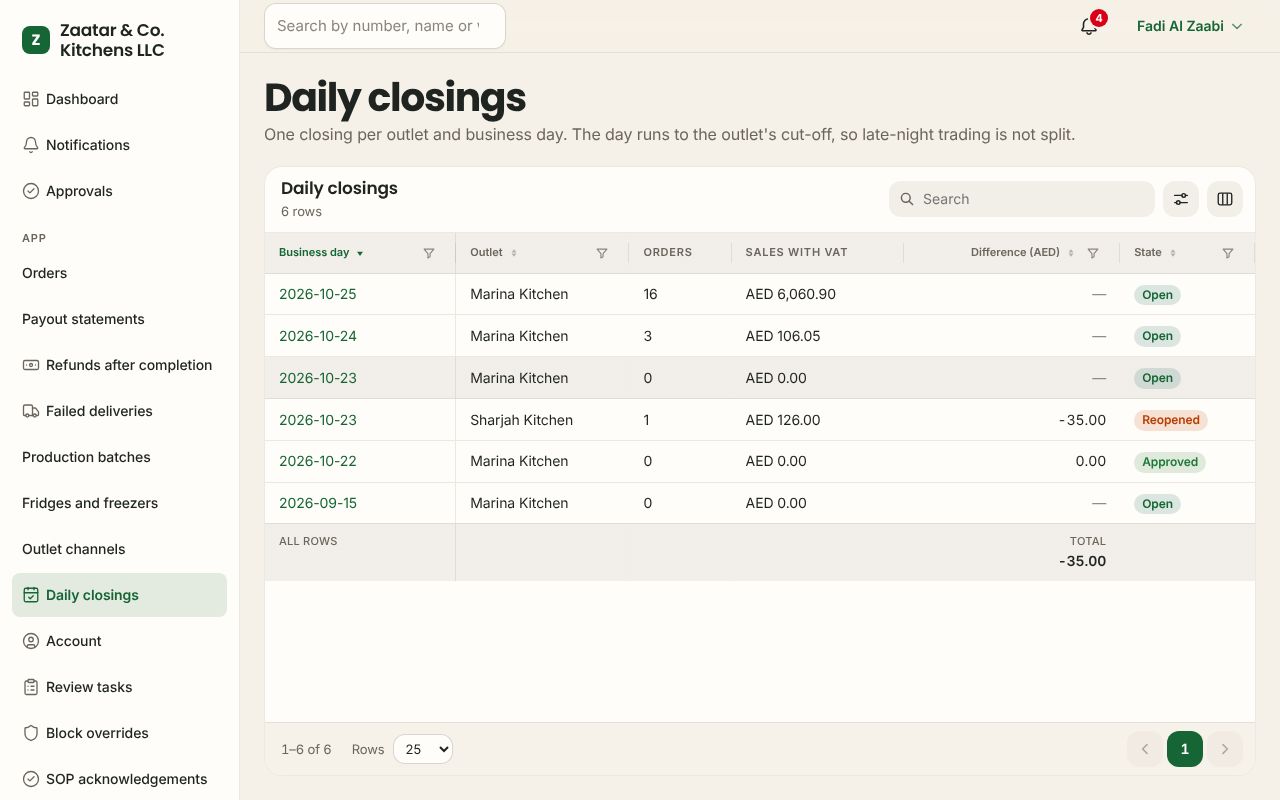Open Approvals in the sidebar
Screen dimensions: 1280x800
119,191
